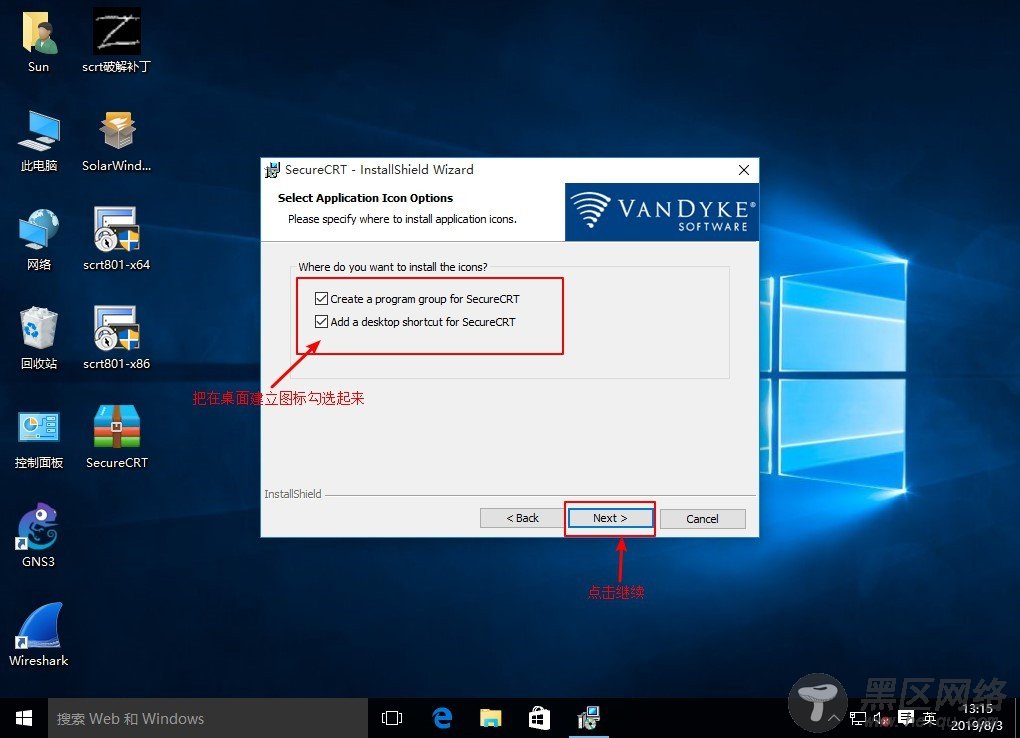Click the InstallShield title bar icon
This screenshot has height=738, width=1020.
point(272,170)
